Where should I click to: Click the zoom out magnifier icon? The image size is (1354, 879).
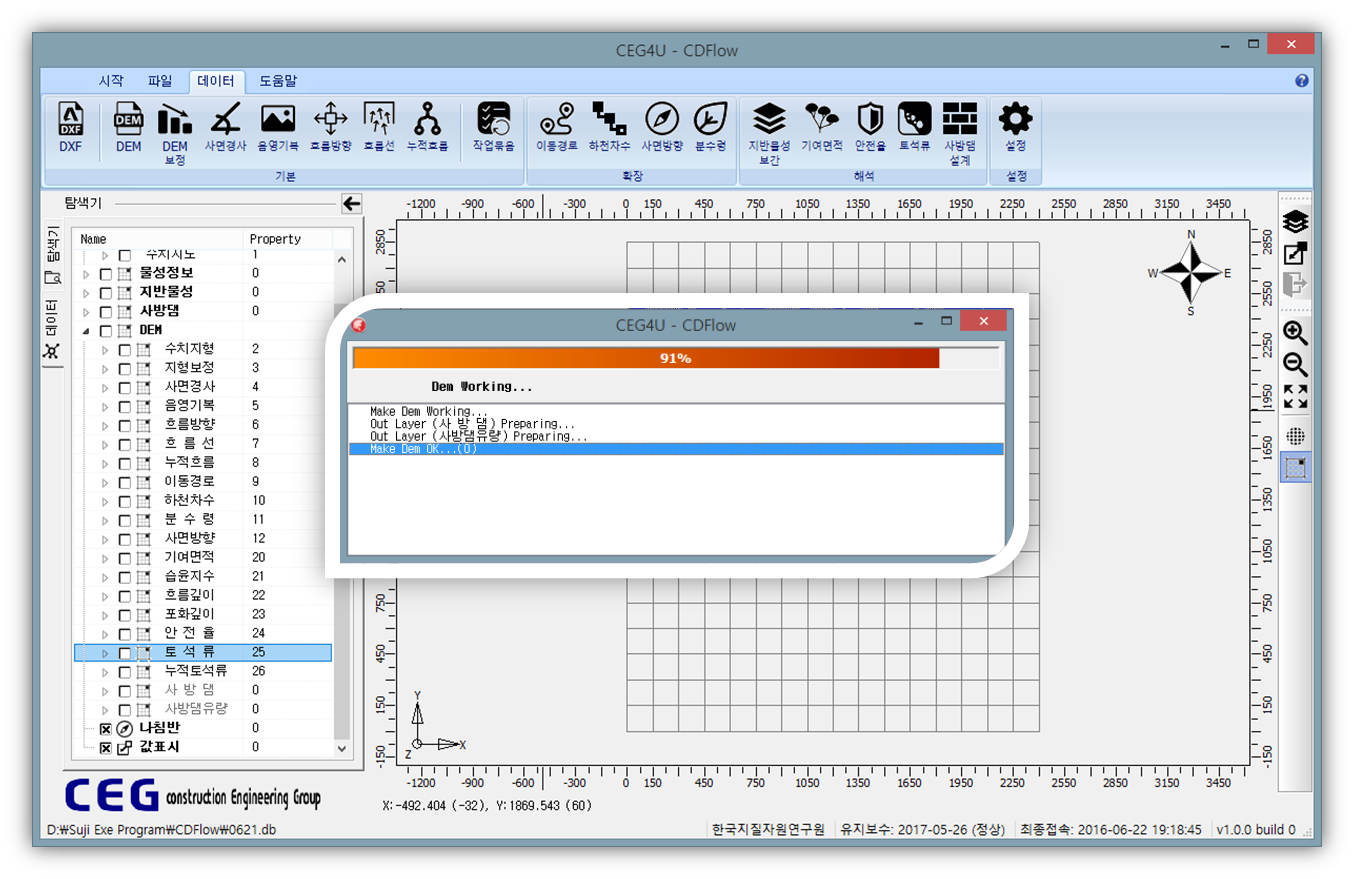click(x=1296, y=365)
